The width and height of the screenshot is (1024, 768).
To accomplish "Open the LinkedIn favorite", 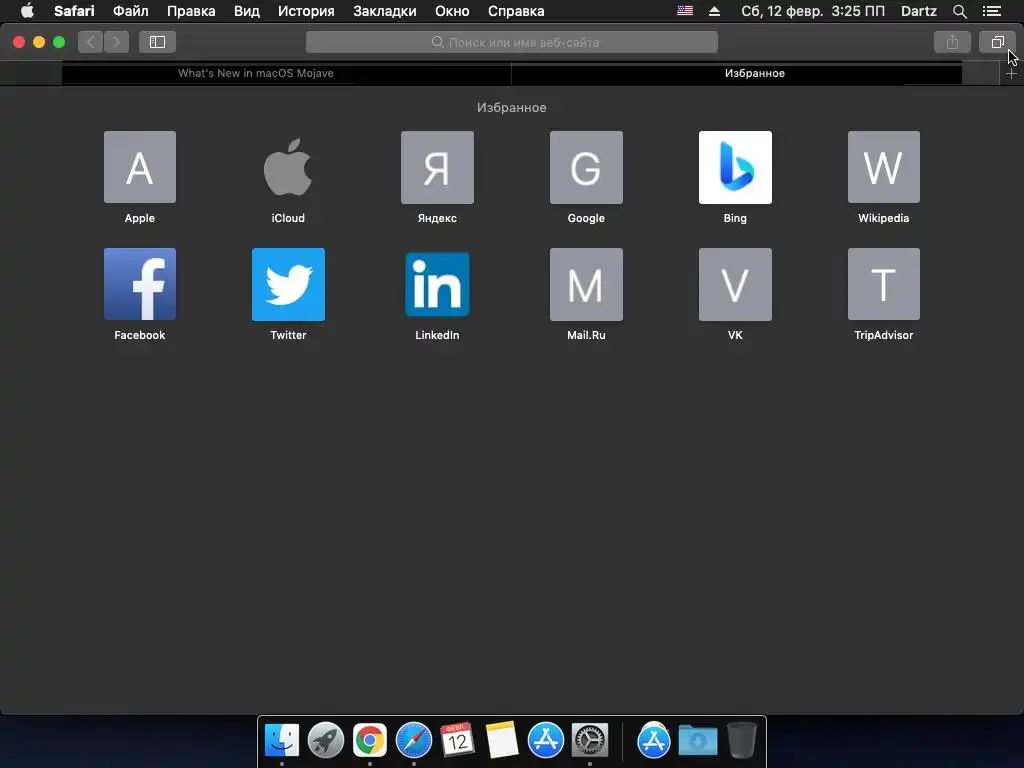I will pos(437,284).
